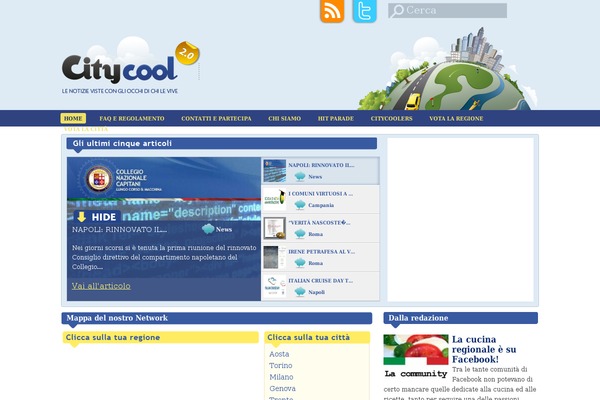Select the VERITÀ NASCOSTE article
Screen dimensions: 600x400
321,228
